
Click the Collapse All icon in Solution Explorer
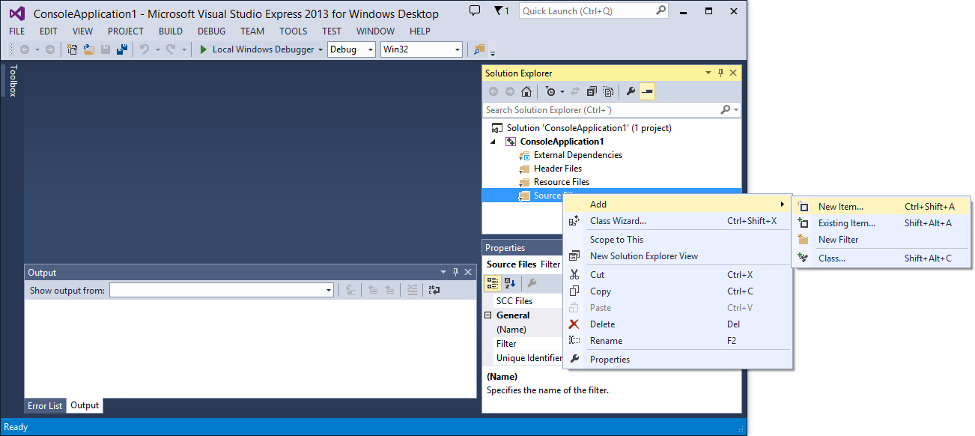[592, 91]
